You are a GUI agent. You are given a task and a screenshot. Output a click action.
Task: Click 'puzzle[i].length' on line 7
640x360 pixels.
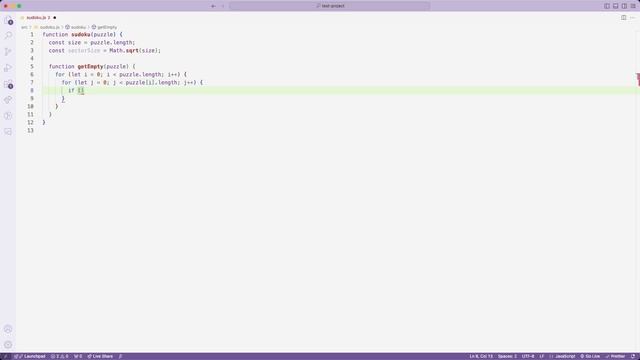coord(152,82)
